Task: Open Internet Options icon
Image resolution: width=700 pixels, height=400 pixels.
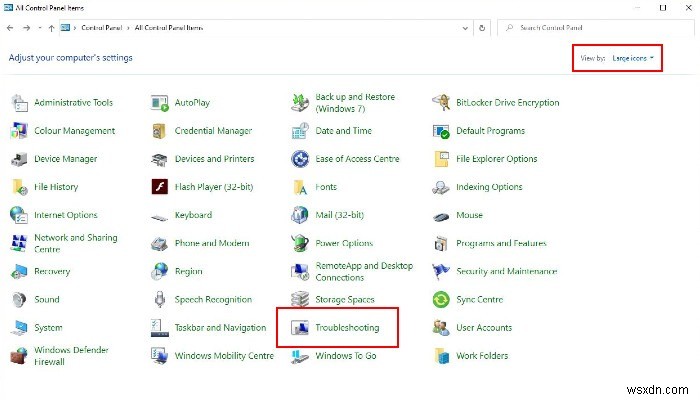Action: tap(19, 215)
